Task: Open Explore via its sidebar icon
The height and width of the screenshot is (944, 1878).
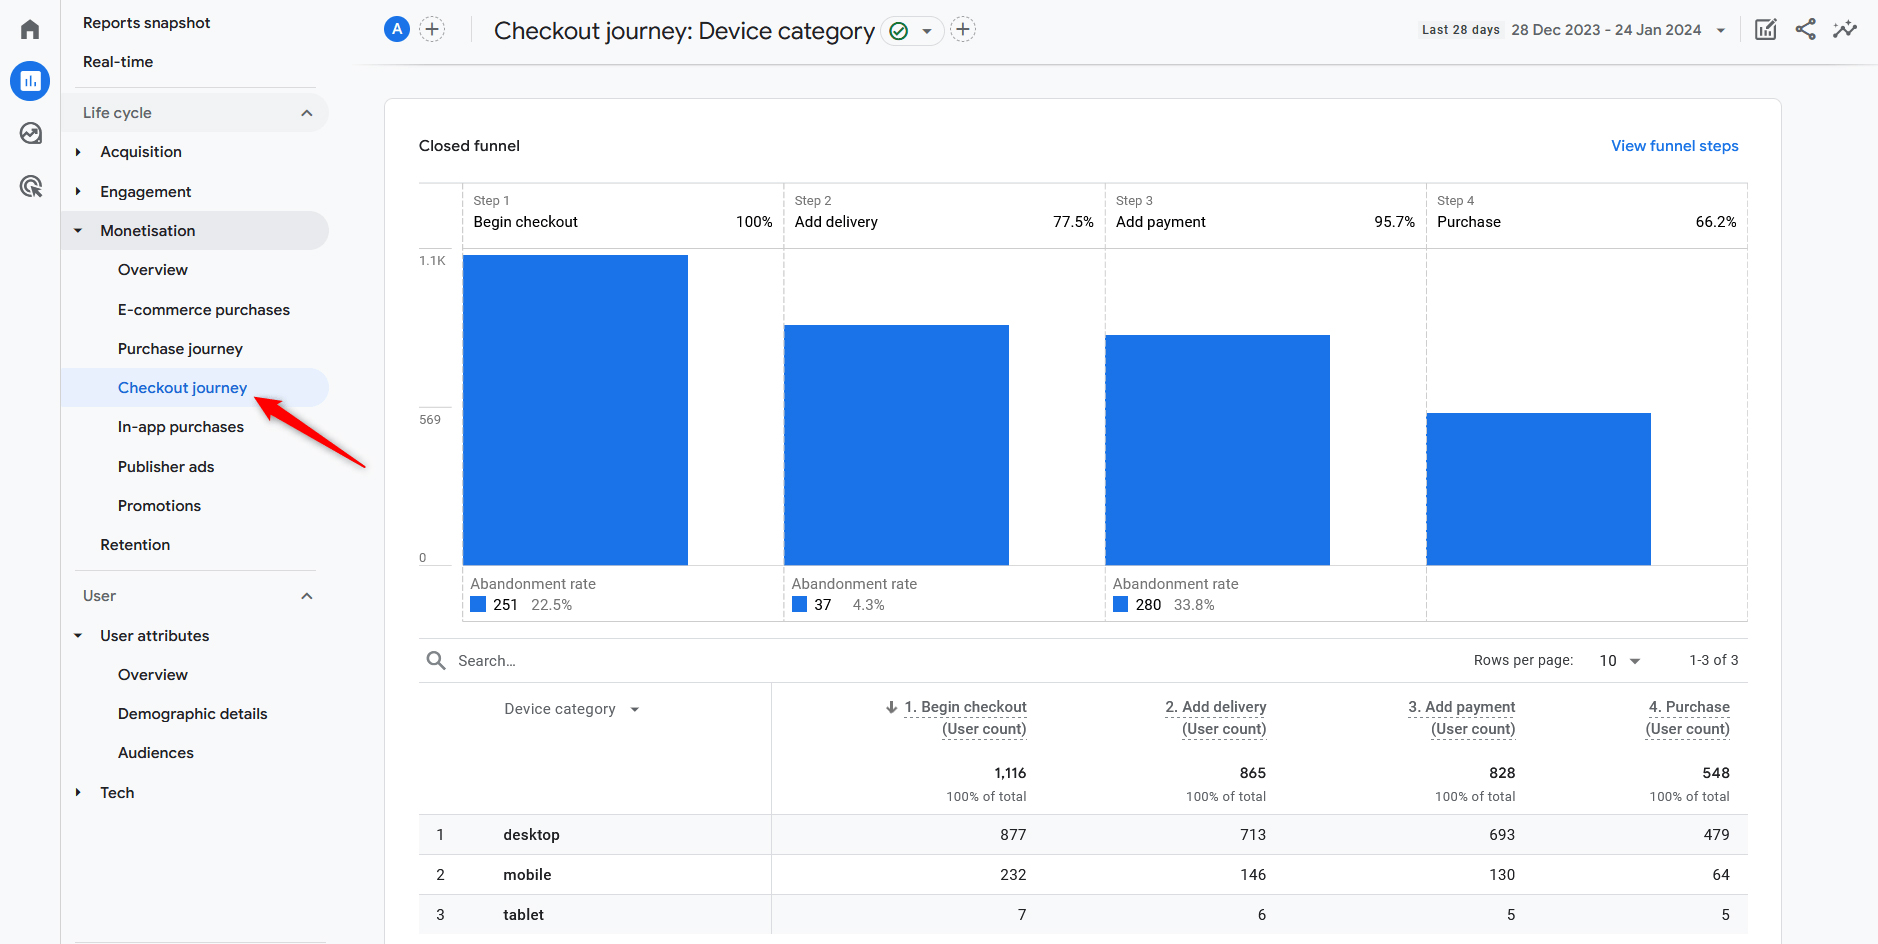Action: tap(29, 133)
